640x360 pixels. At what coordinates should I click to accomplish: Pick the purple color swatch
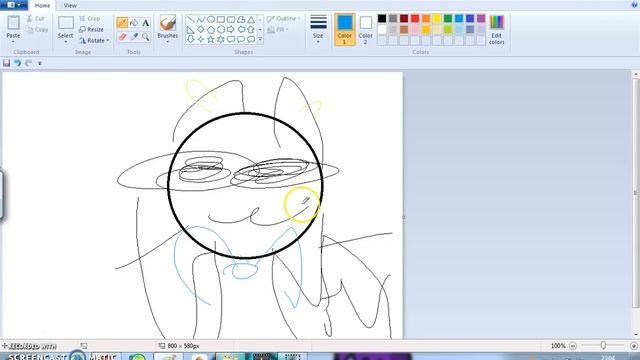[x=481, y=18]
